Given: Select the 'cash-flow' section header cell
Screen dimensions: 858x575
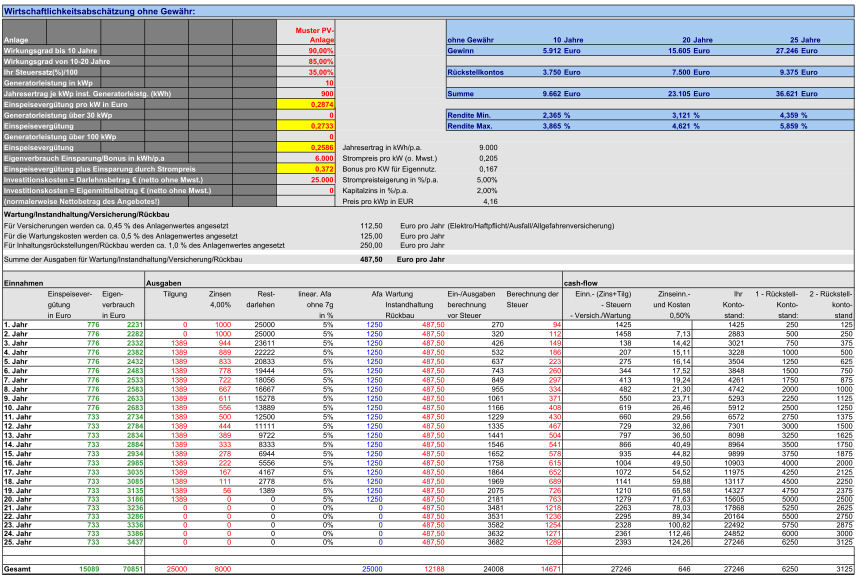Looking at the screenshot, I should [x=580, y=283].
